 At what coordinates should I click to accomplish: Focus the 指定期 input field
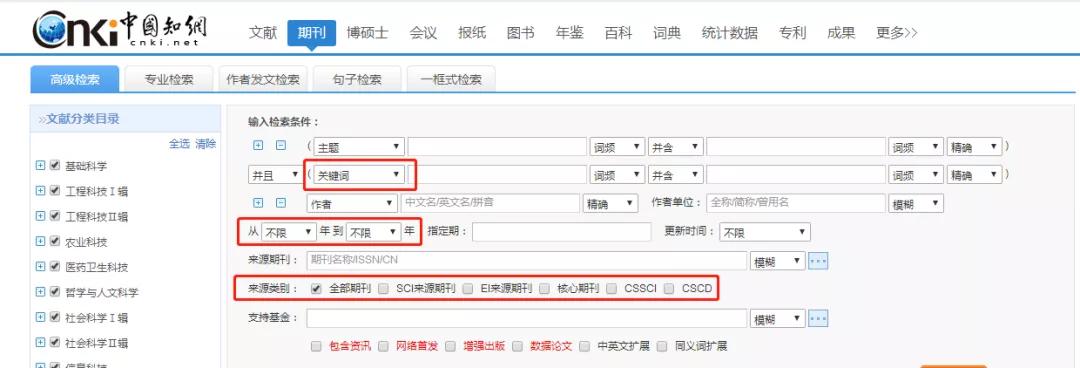point(561,232)
